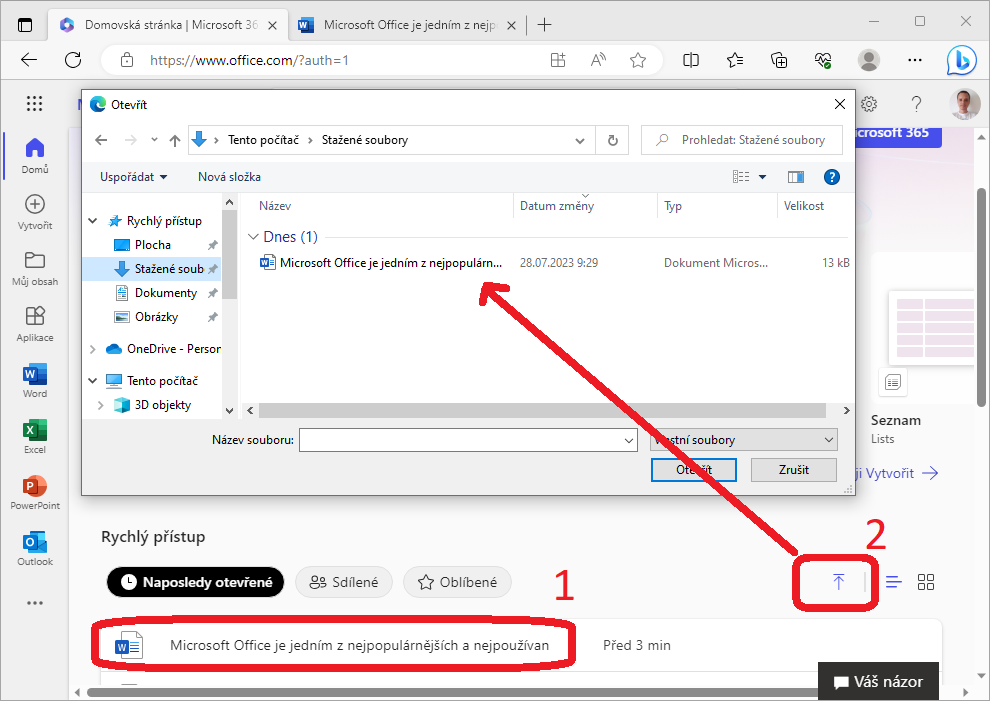
Task: Open the Microsoft 365 app launcher grid
Action: click(x=35, y=103)
